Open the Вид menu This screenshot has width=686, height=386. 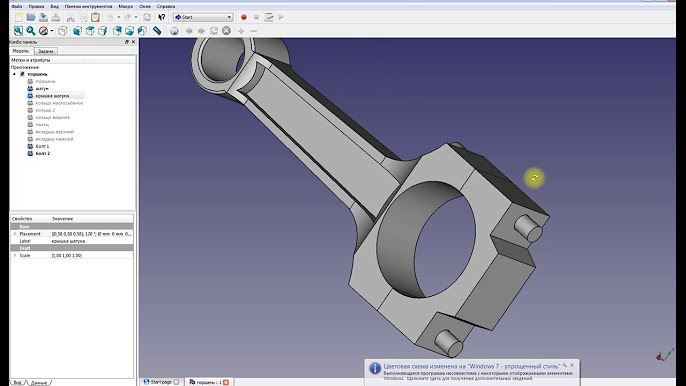54,6
